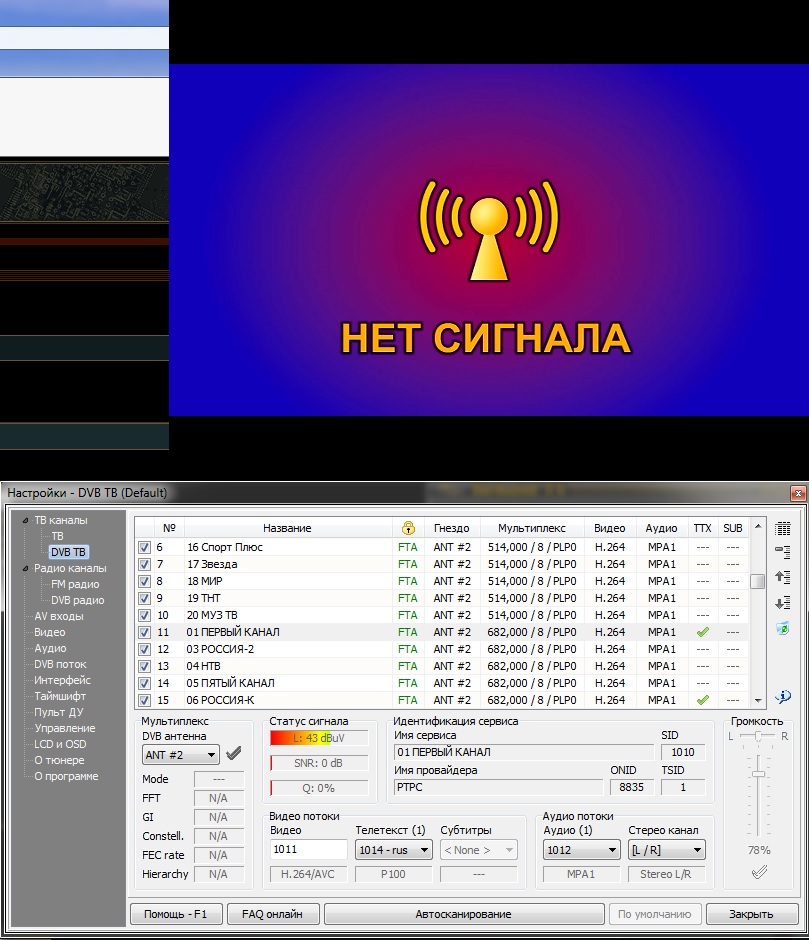Click the double checkmark icon under the volume percentage
Viewport: 809px width, 940px height.
click(x=759, y=872)
